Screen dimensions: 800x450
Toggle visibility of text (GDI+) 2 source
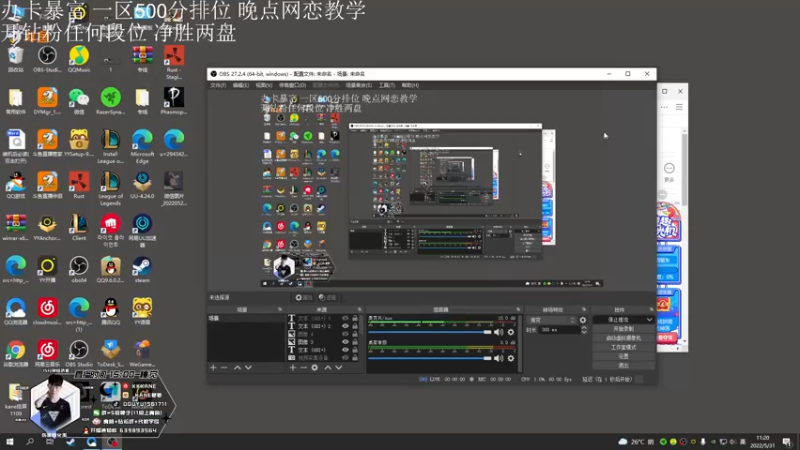click(x=345, y=326)
